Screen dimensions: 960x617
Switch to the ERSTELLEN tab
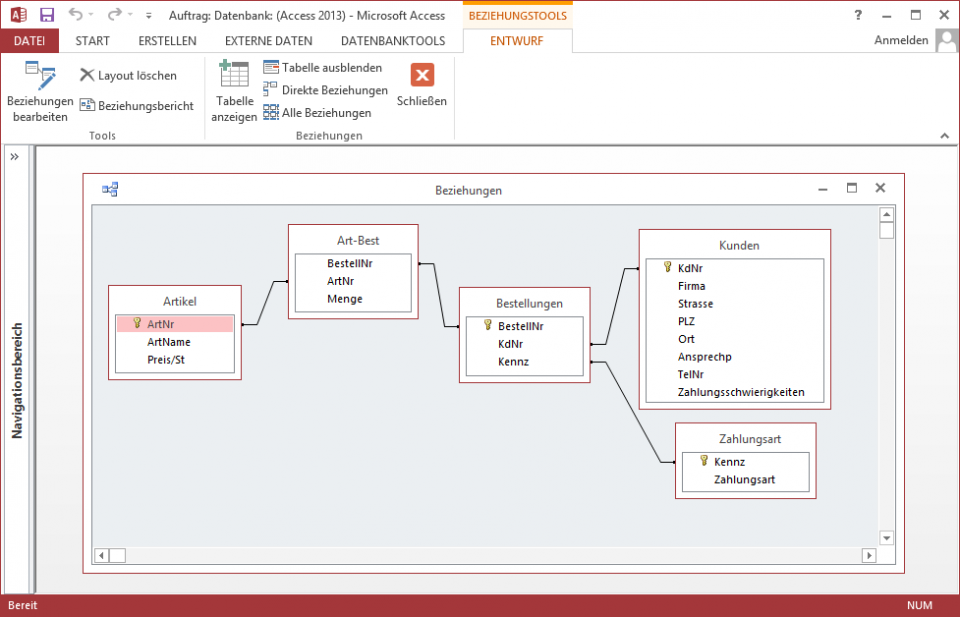(x=167, y=41)
